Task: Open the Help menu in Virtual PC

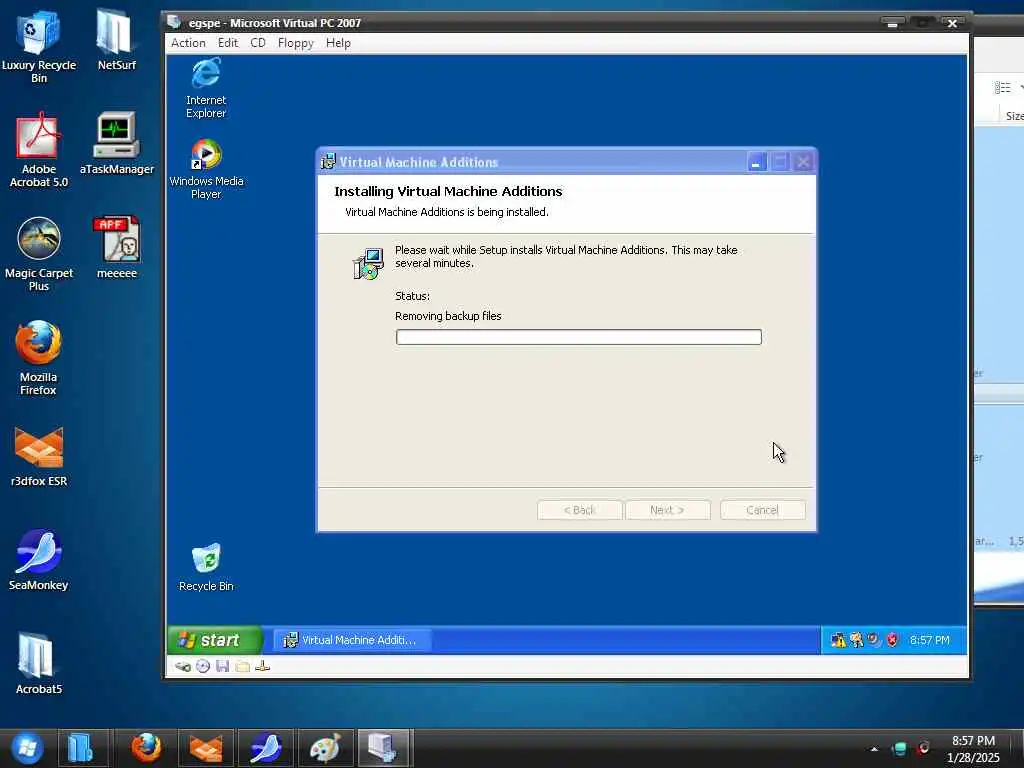Action: [x=338, y=43]
